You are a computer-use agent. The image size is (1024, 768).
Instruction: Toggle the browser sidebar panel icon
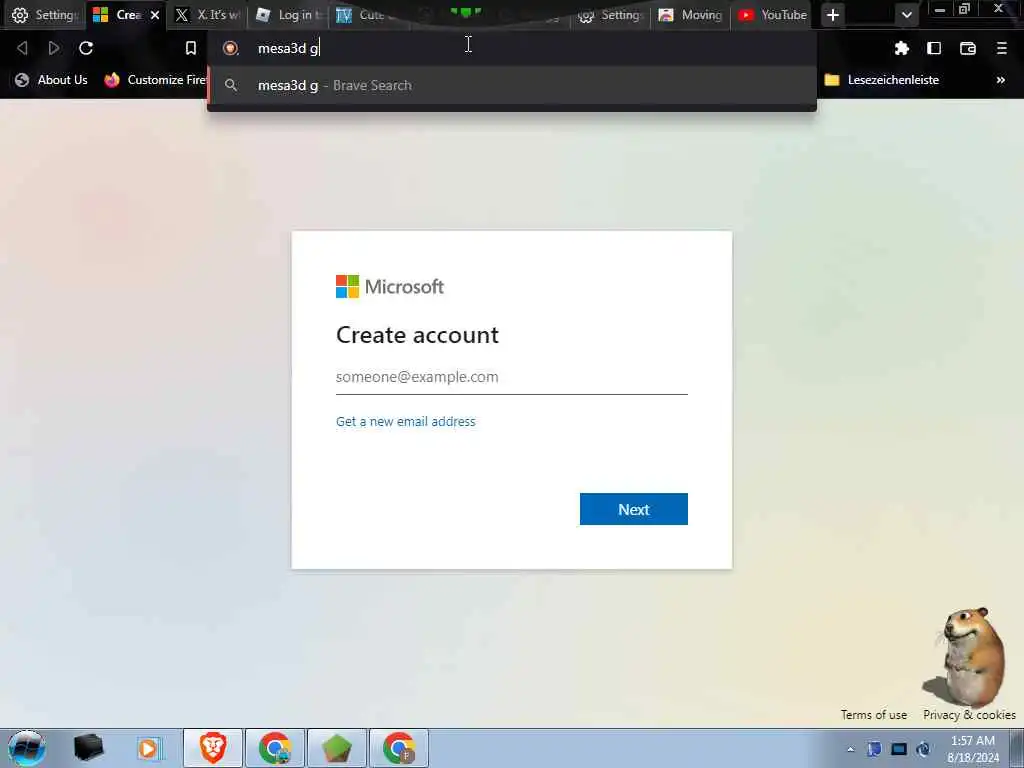(934, 48)
